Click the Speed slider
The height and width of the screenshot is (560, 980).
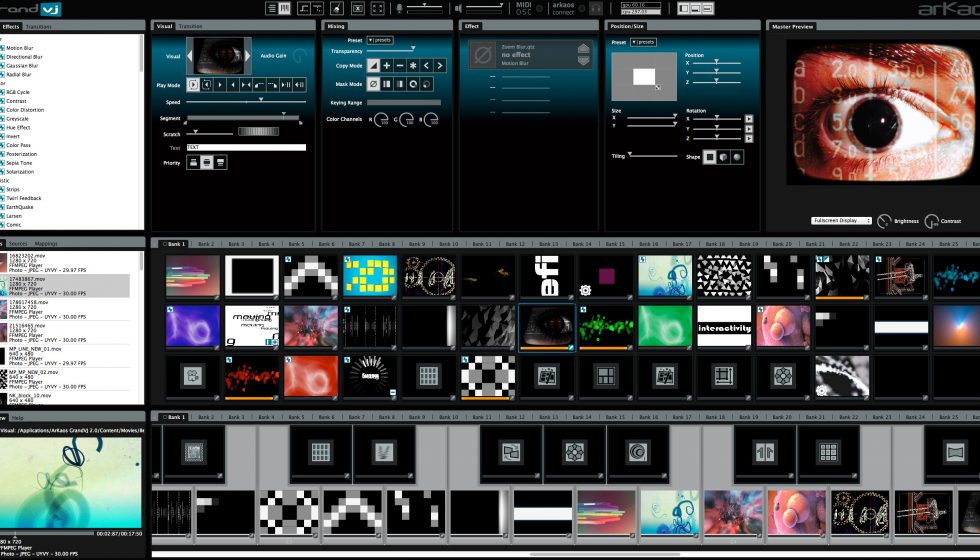click(x=246, y=101)
